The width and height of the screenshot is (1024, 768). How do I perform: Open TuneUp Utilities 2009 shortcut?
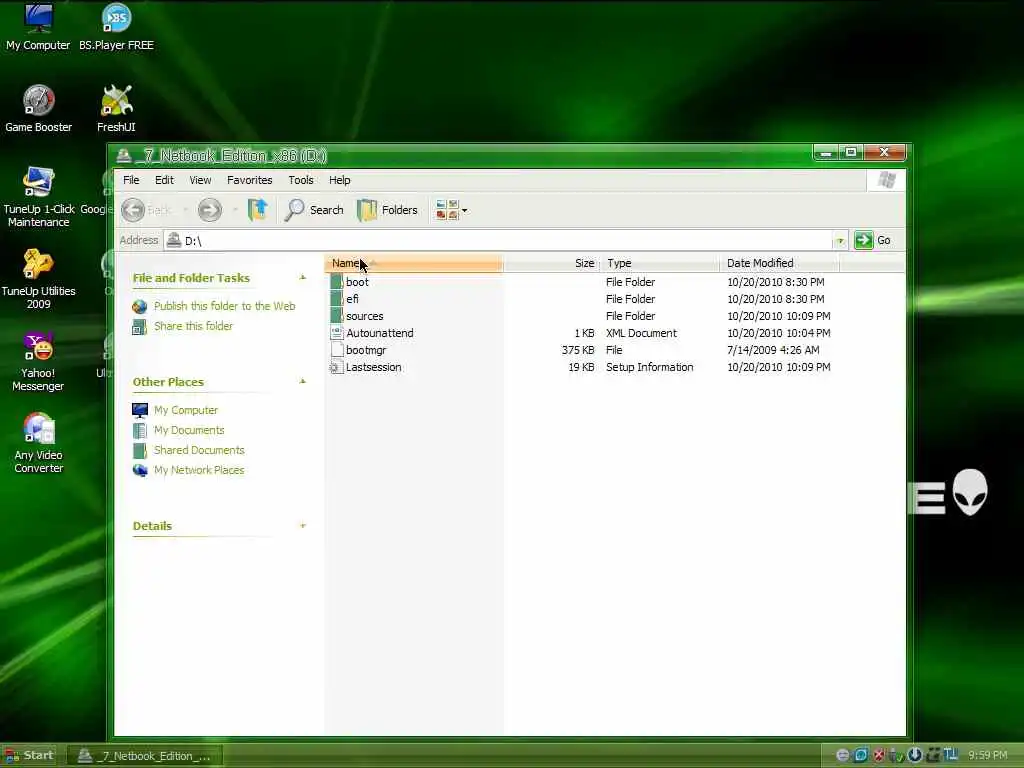click(39, 279)
